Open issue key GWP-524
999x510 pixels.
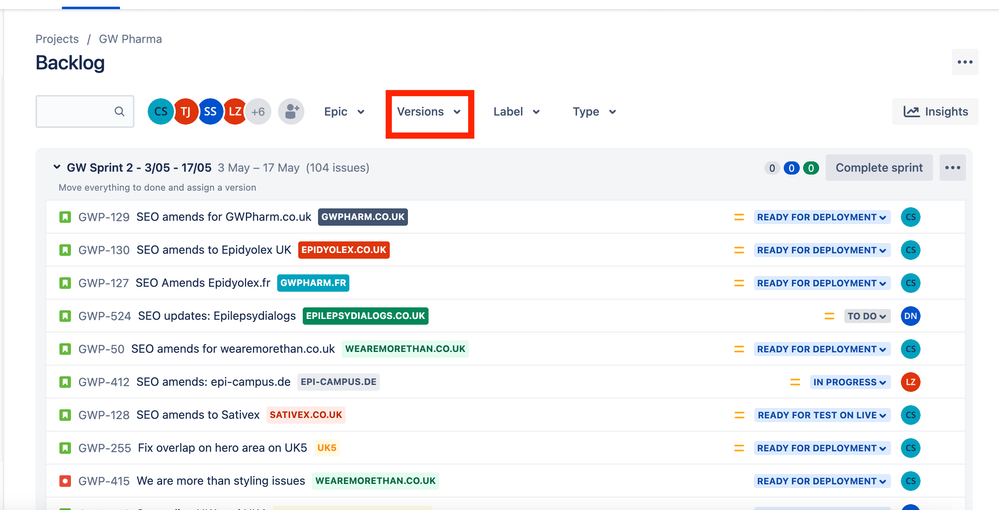(104, 316)
